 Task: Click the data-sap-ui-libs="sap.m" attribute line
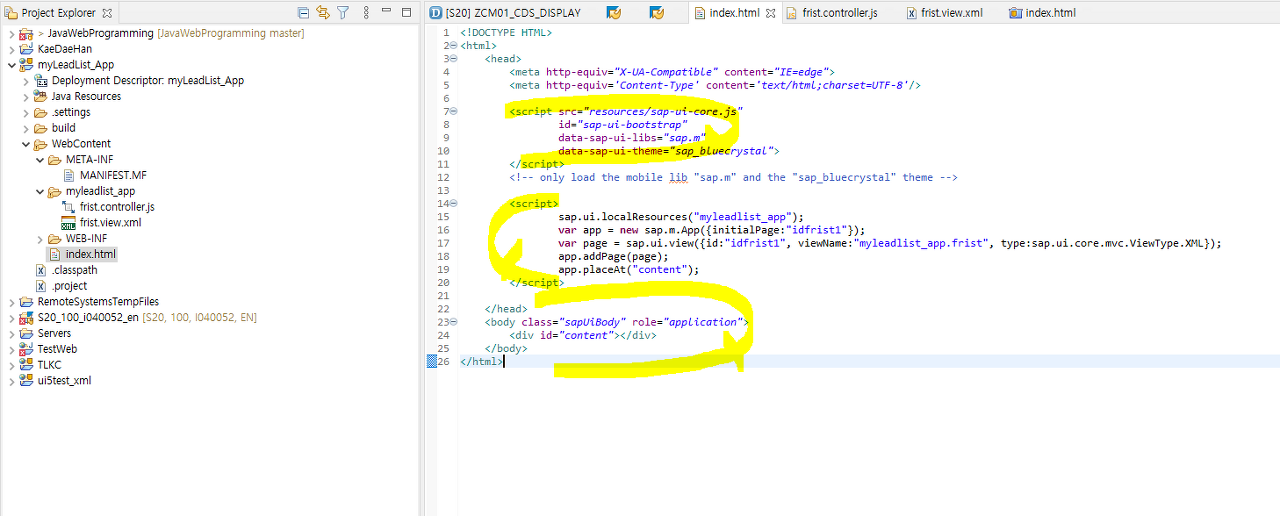click(632, 138)
